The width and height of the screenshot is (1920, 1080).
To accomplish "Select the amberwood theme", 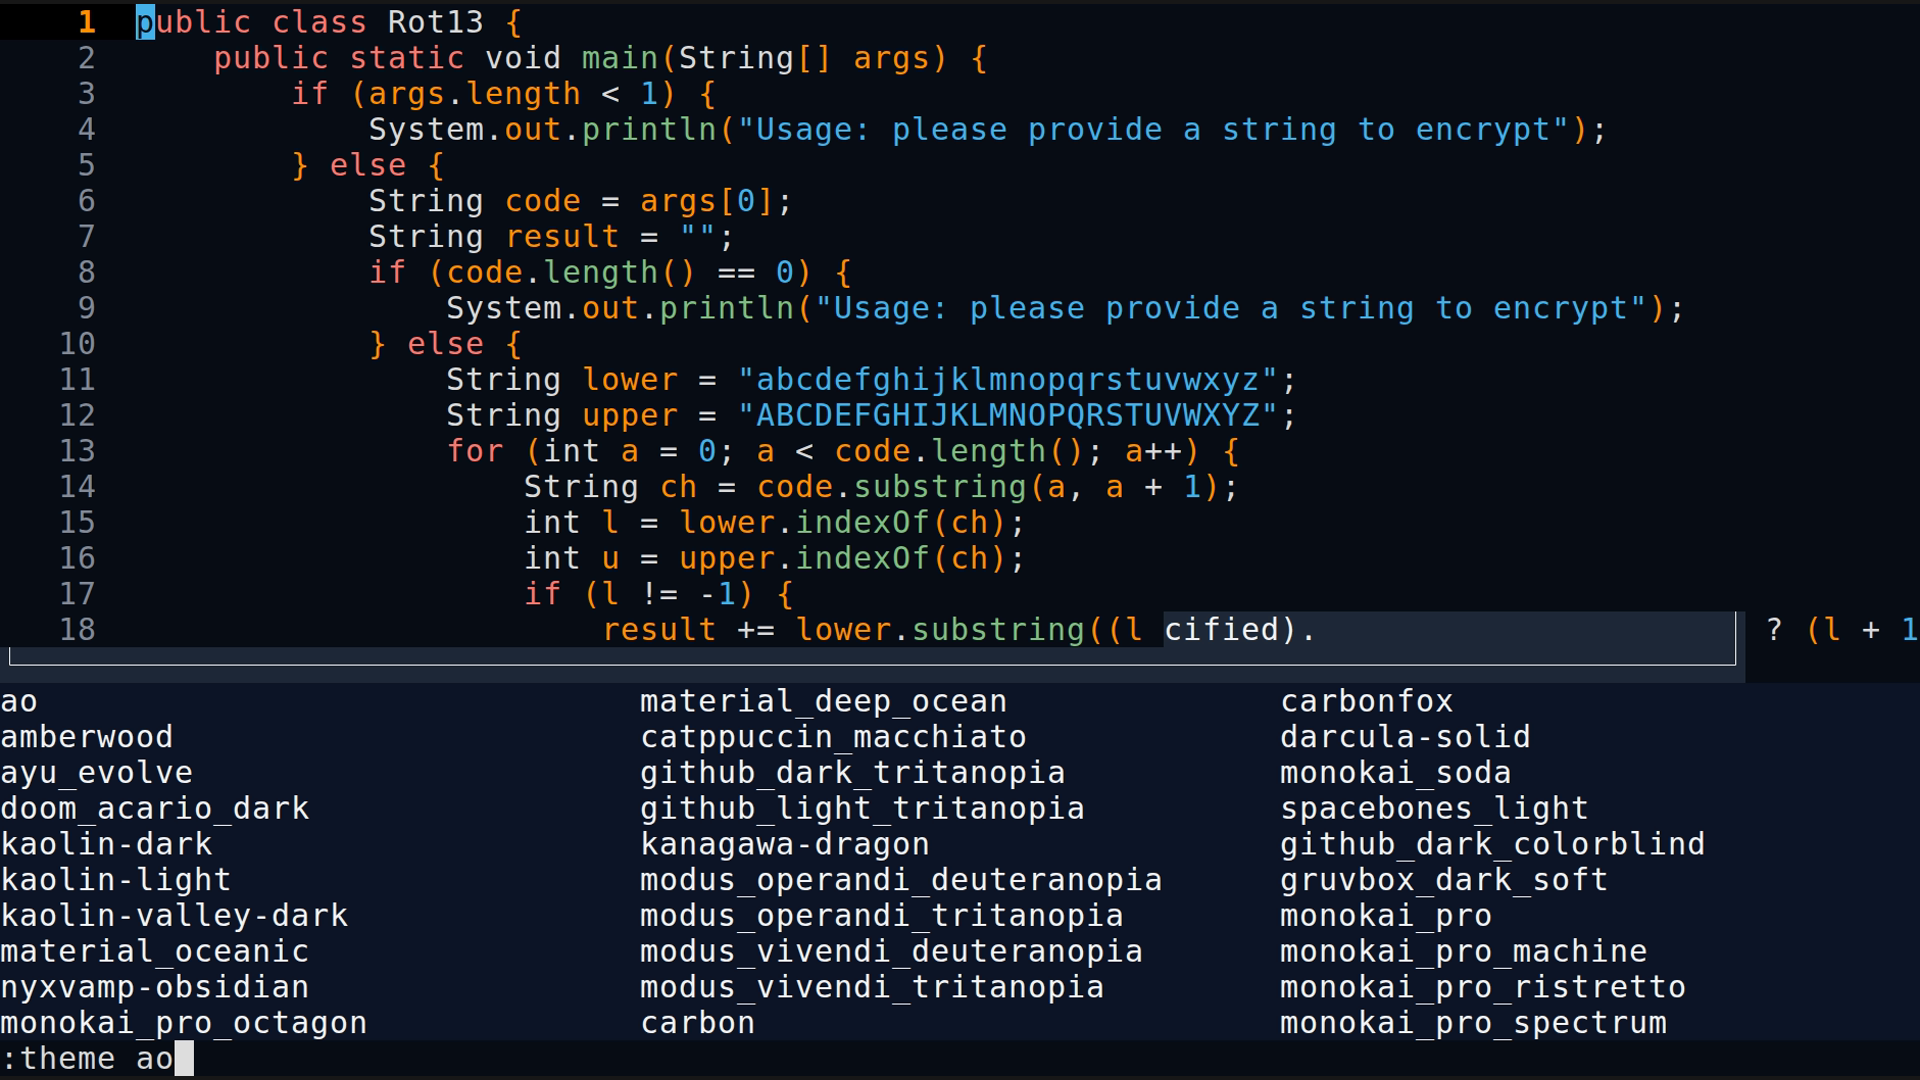I will pos(87,736).
